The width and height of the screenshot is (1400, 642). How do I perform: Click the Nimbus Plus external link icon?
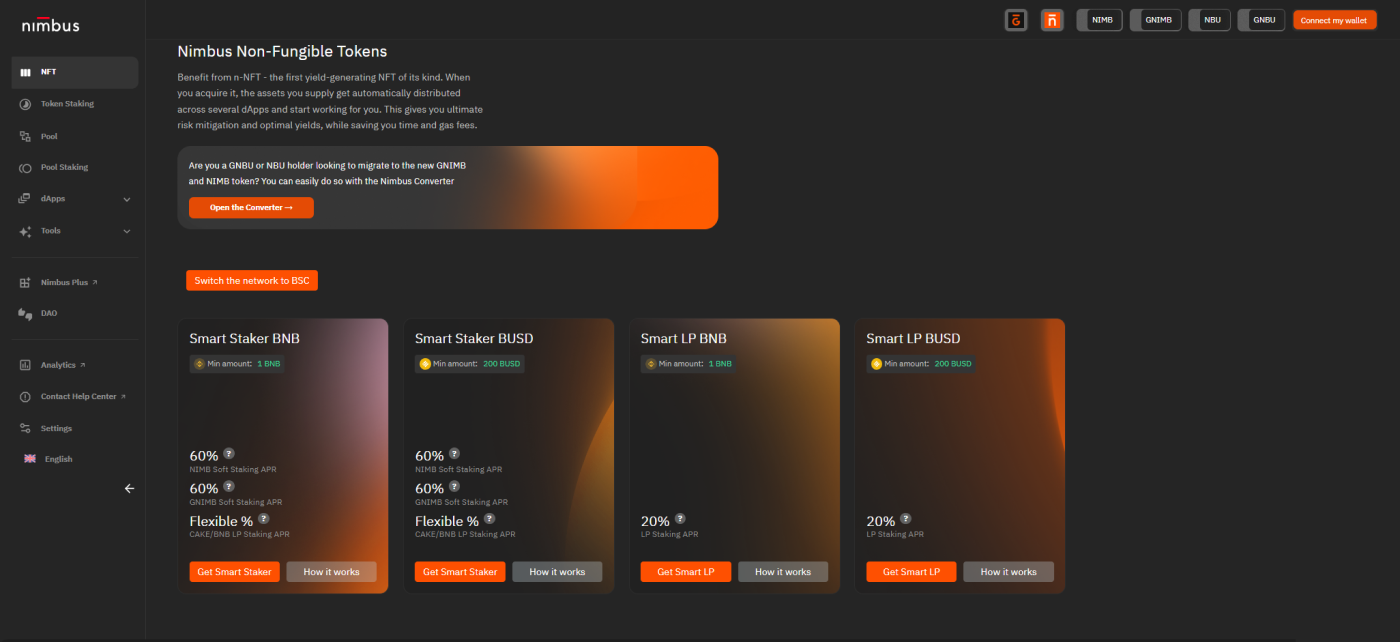tap(97, 282)
